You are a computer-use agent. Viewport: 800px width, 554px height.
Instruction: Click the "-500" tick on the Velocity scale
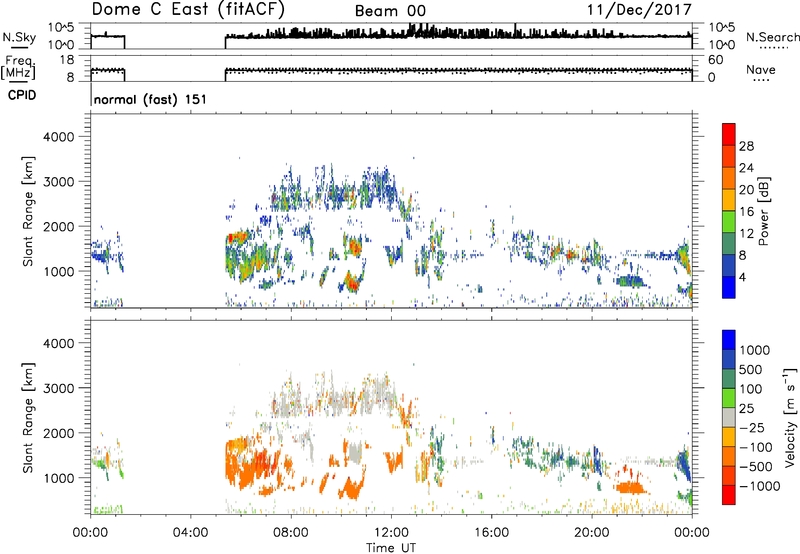pyautogui.click(x=756, y=467)
